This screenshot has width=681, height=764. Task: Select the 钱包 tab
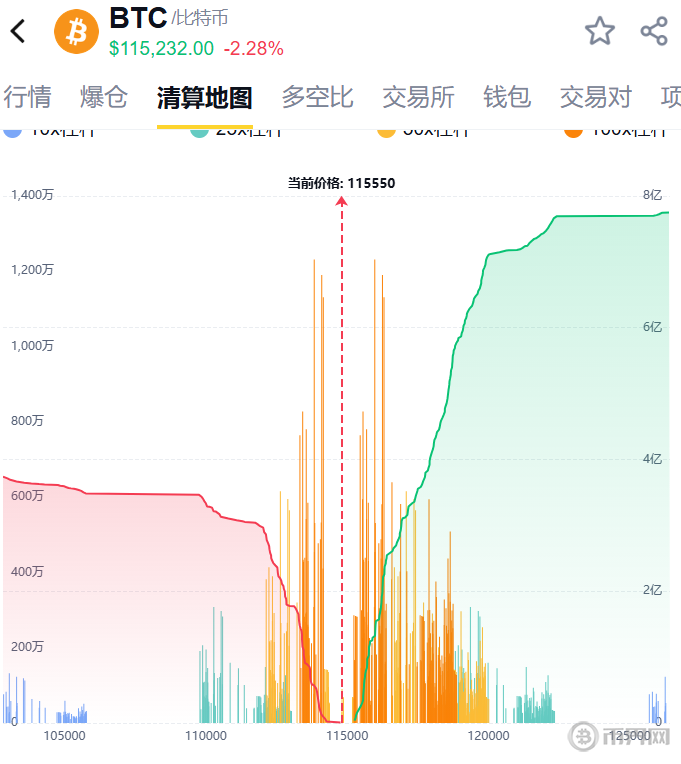point(507,97)
